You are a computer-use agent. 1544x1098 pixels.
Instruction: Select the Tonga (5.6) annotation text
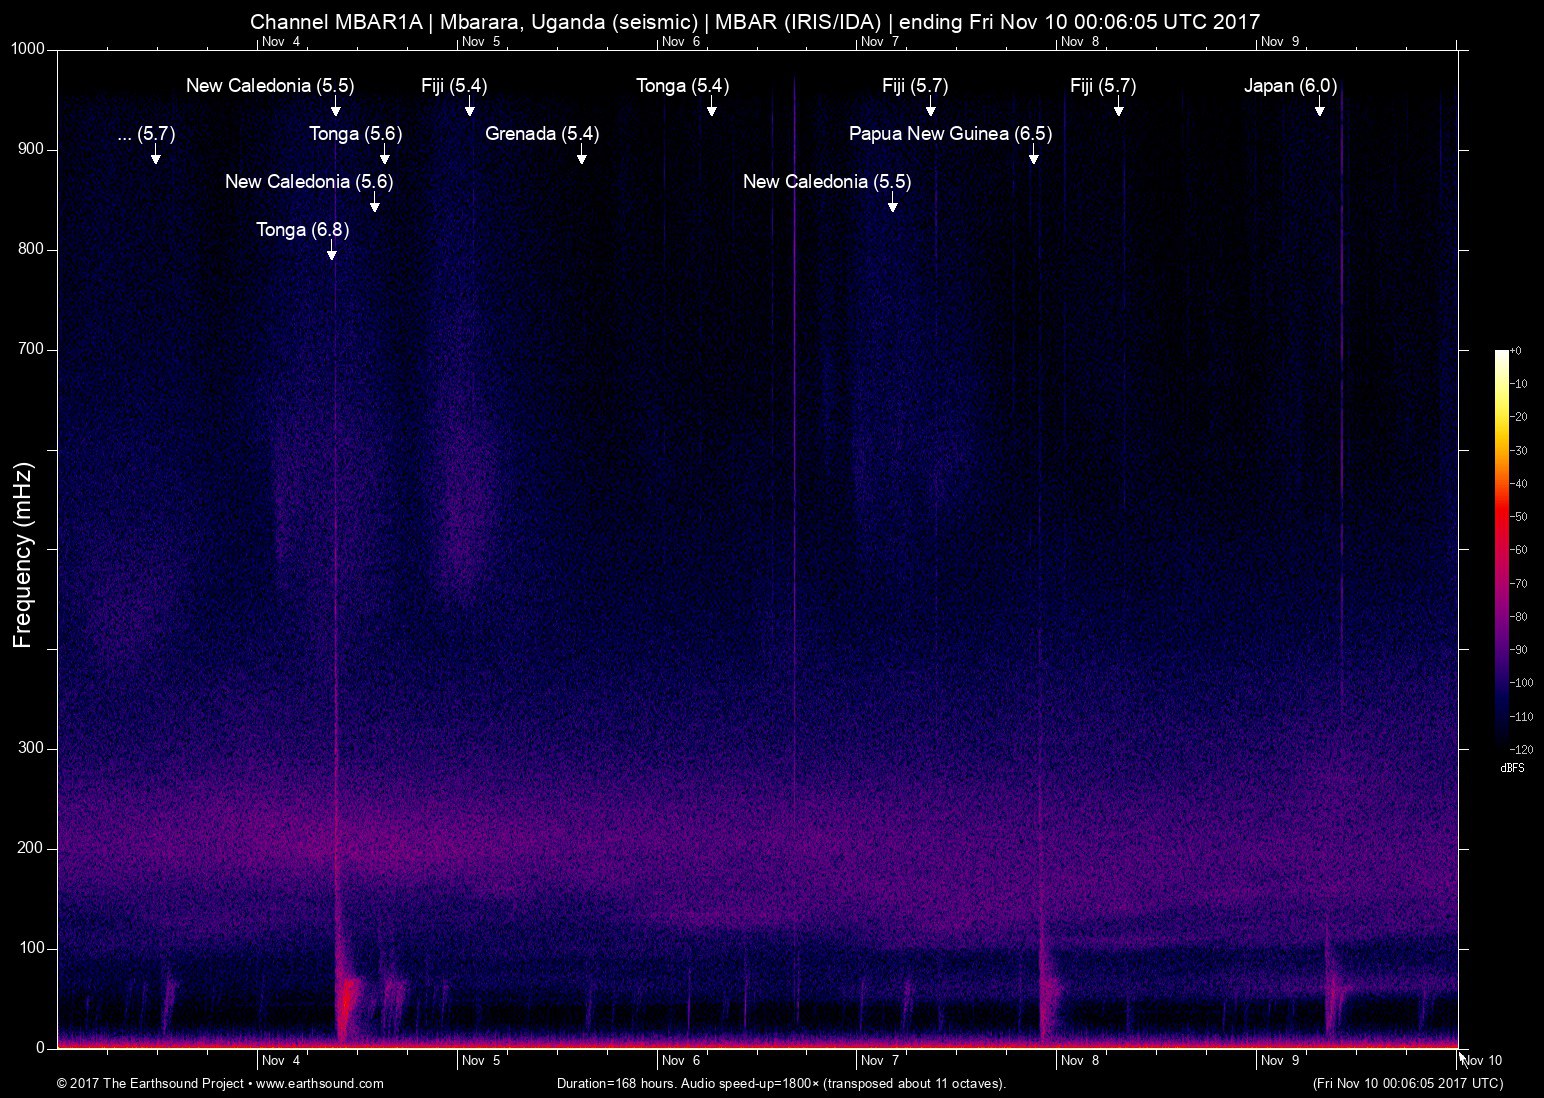(x=355, y=133)
